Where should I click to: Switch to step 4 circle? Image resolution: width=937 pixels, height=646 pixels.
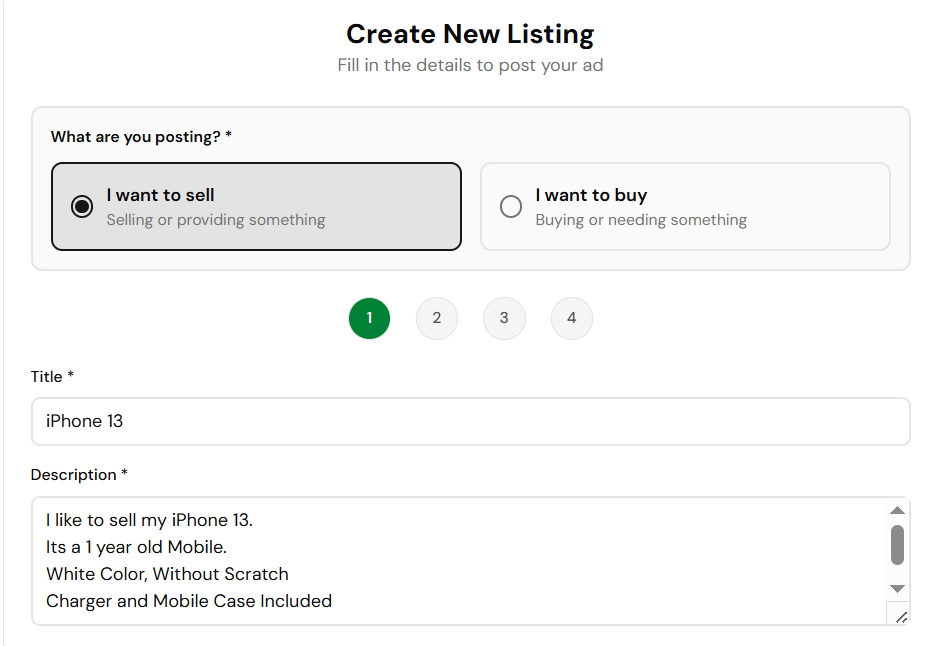(571, 318)
